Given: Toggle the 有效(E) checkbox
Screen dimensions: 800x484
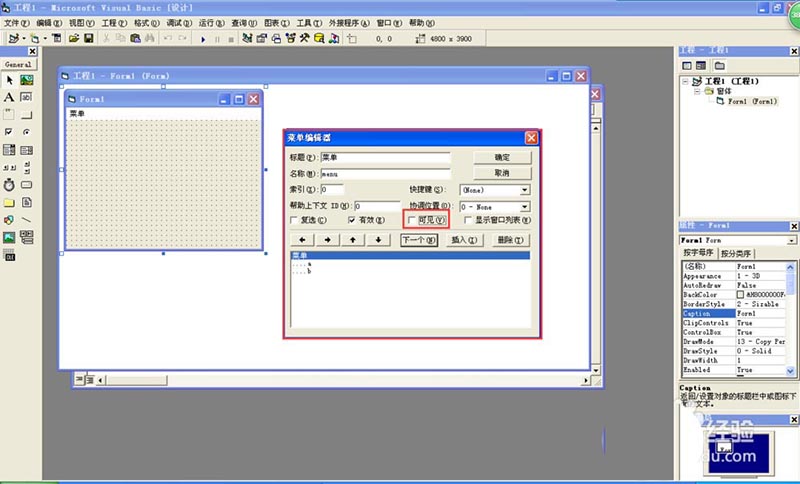Looking at the screenshot, I should [352, 220].
